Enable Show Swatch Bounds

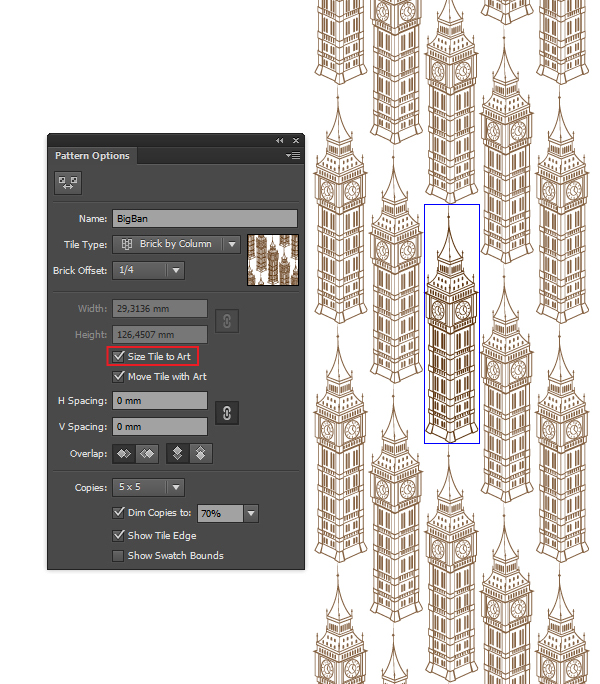click(118, 555)
